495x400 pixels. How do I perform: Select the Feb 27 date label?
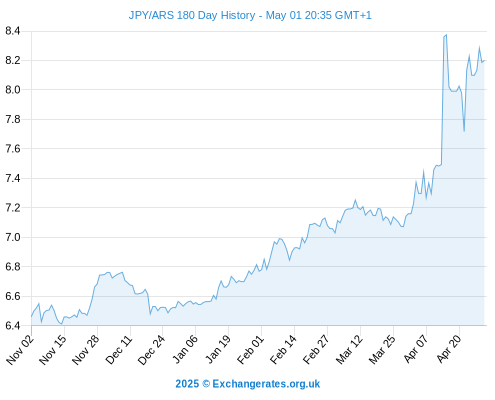tap(316, 349)
